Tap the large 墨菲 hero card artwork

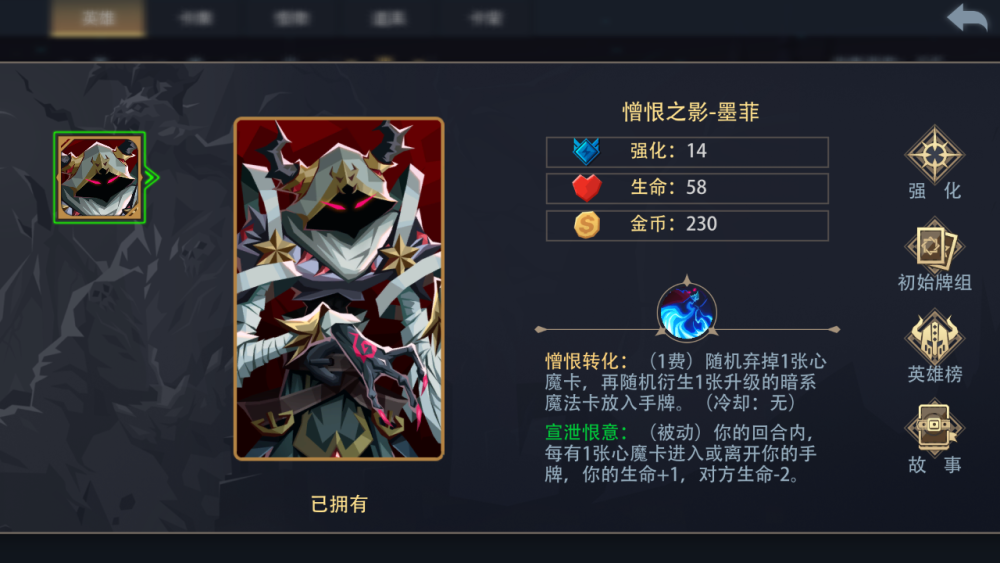339,288
